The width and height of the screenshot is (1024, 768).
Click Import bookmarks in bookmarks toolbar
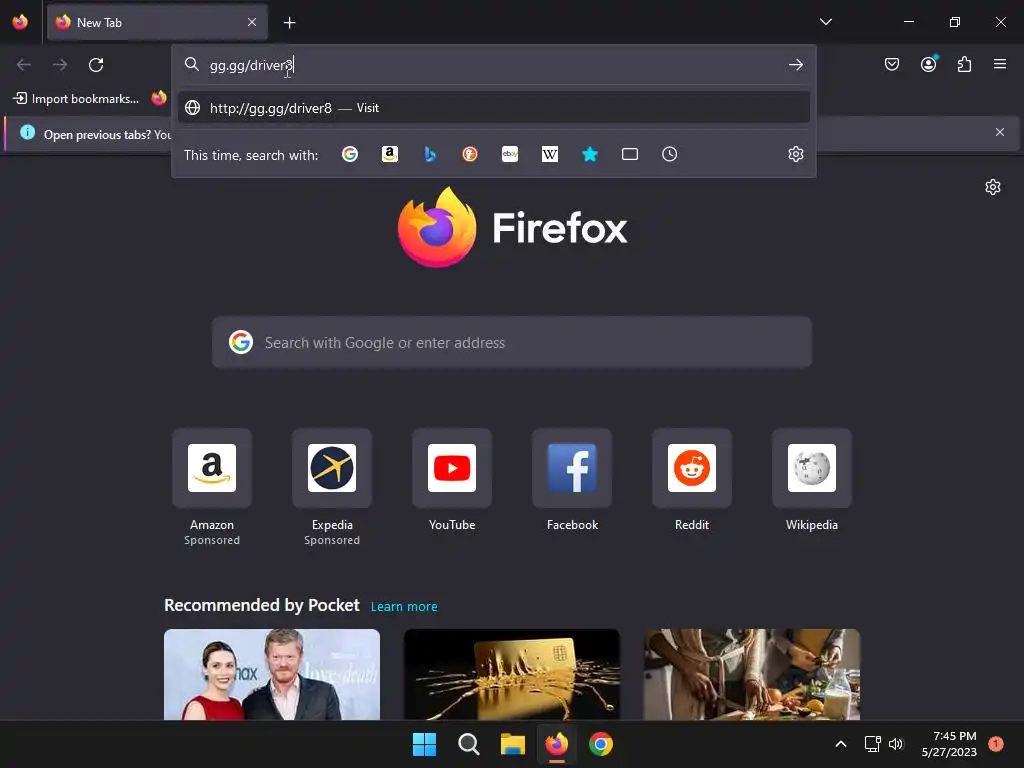[76, 99]
